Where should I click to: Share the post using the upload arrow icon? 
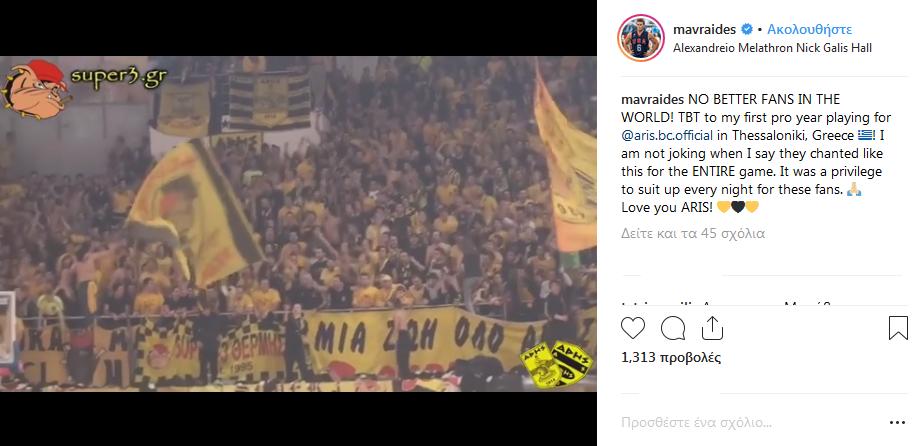pos(712,328)
